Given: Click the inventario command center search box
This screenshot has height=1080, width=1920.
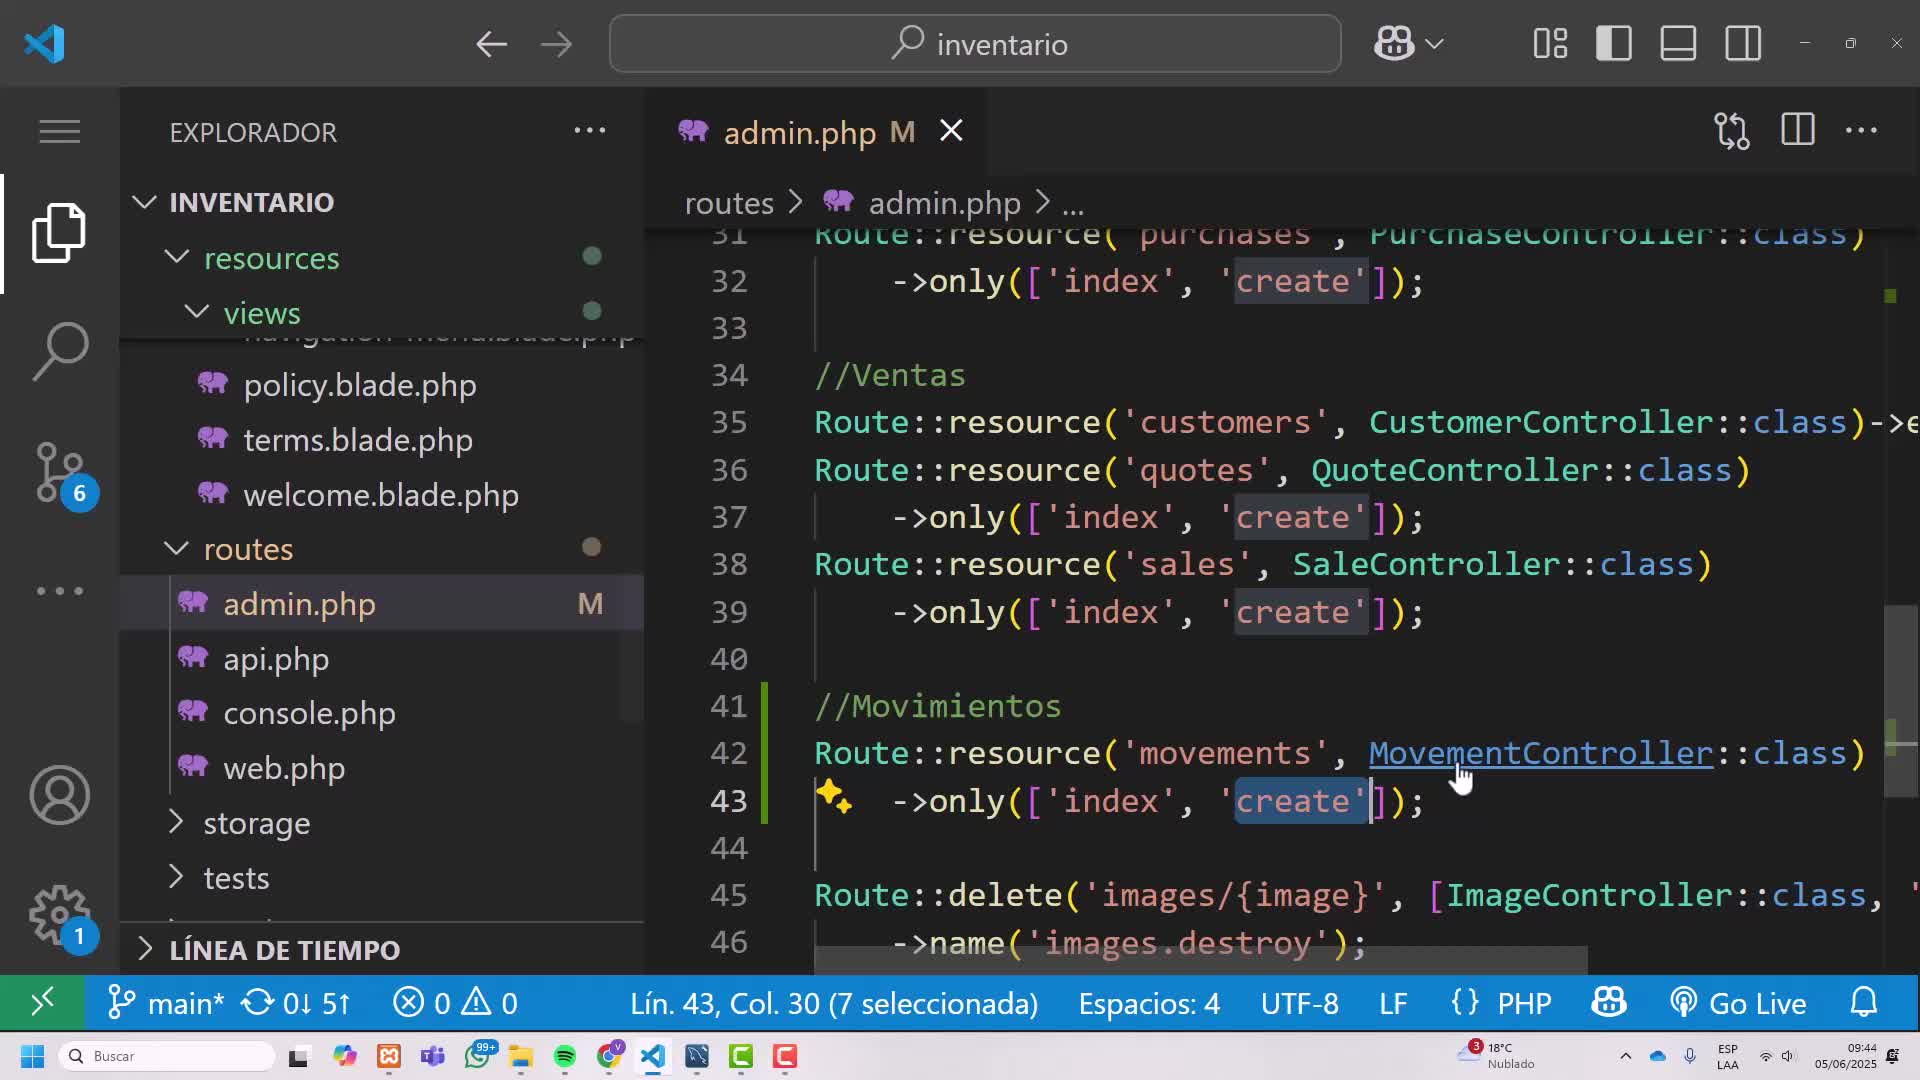Looking at the screenshot, I should [975, 44].
